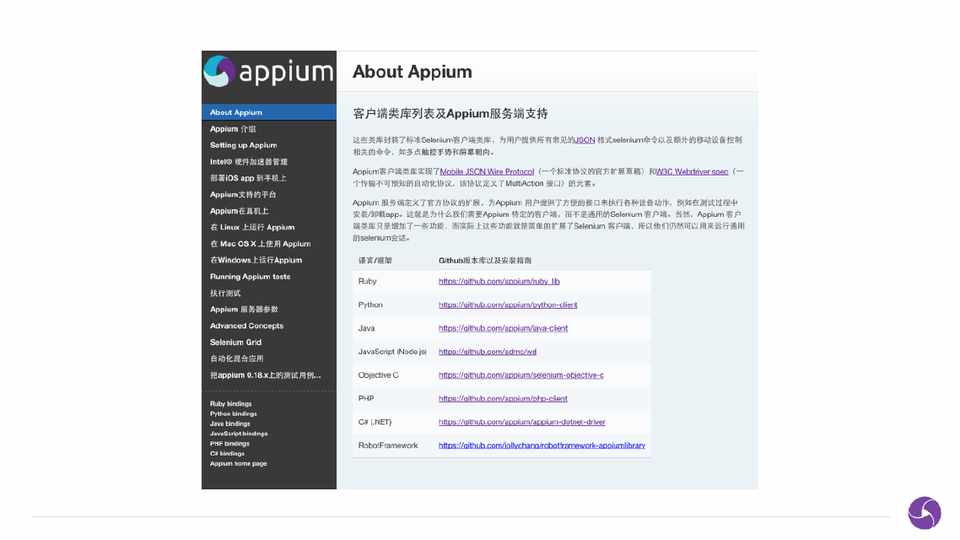Go to Advanced Concepts in sidebar
The height and width of the screenshot is (540, 960).
pyautogui.click(x=246, y=326)
